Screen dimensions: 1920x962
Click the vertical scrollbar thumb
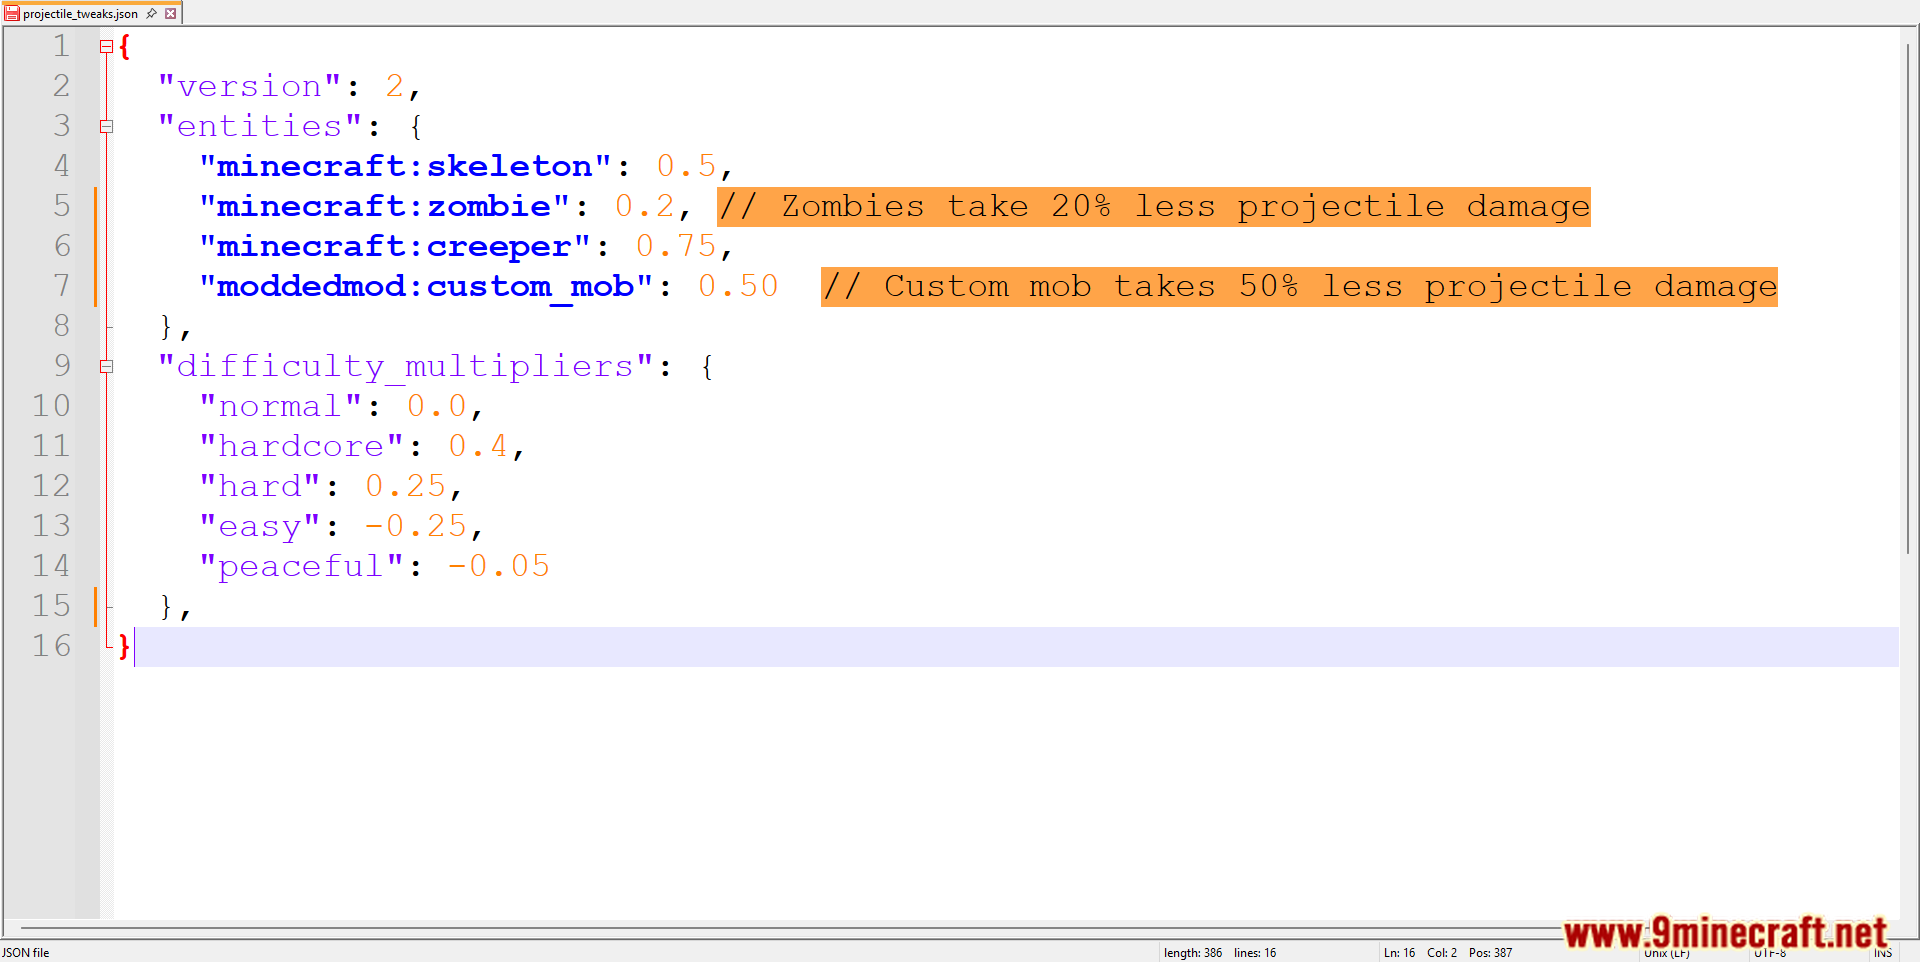tap(1908, 300)
